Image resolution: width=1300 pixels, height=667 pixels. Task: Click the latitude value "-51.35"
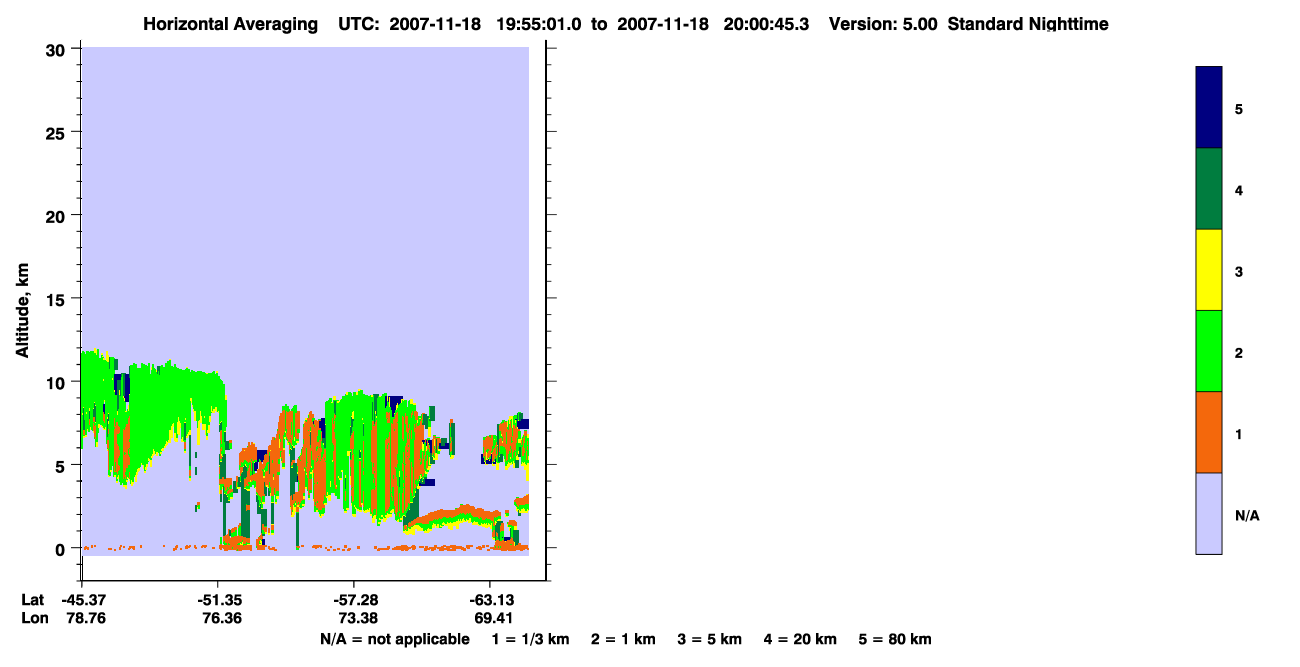coord(220,600)
